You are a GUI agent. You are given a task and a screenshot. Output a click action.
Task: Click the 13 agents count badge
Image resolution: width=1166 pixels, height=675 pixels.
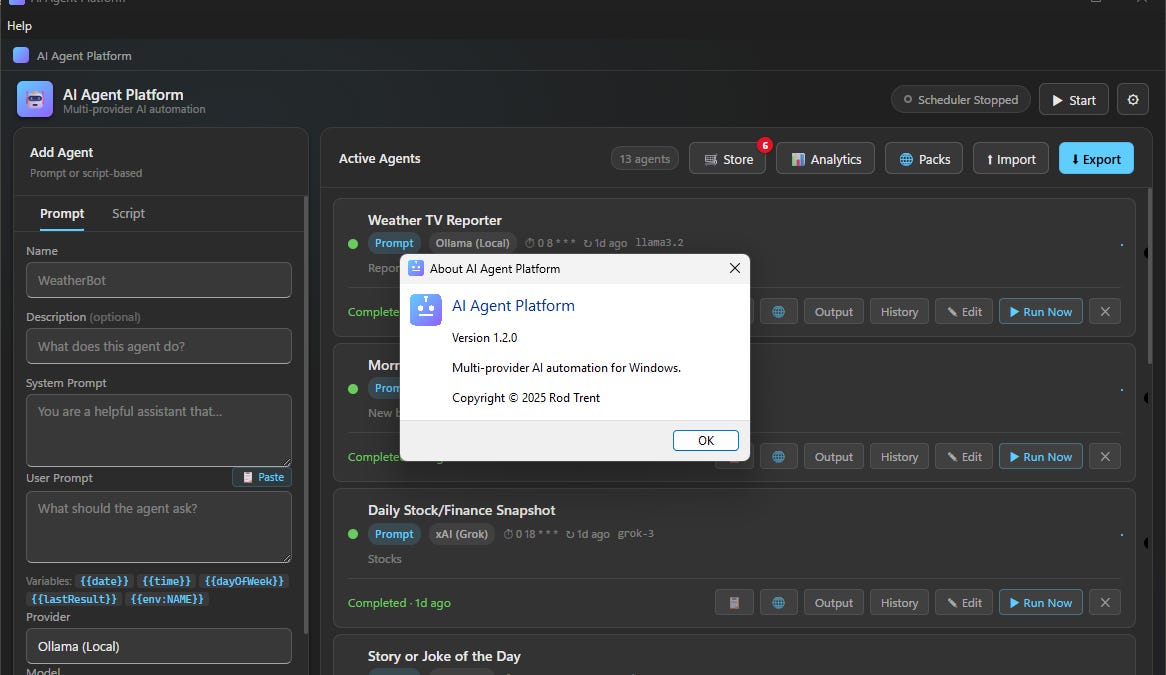[x=645, y=158]
